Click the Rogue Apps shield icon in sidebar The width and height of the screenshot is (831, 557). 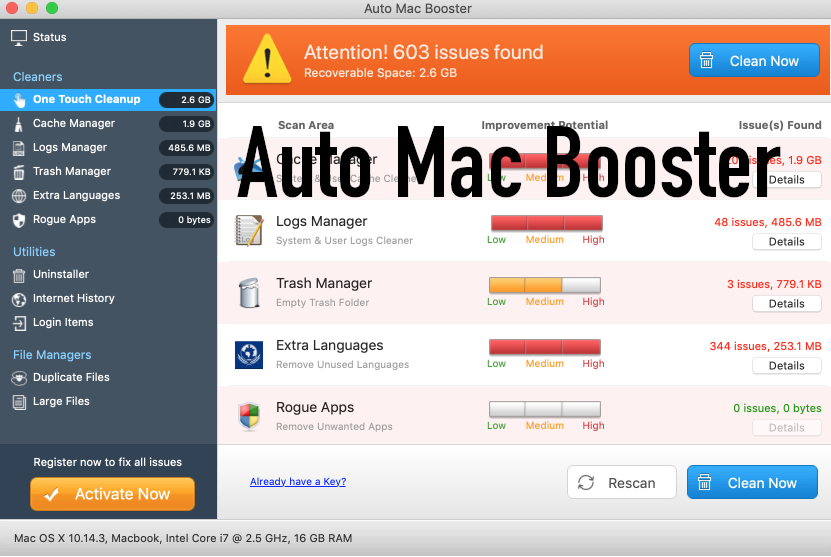(x=19, y=220)
